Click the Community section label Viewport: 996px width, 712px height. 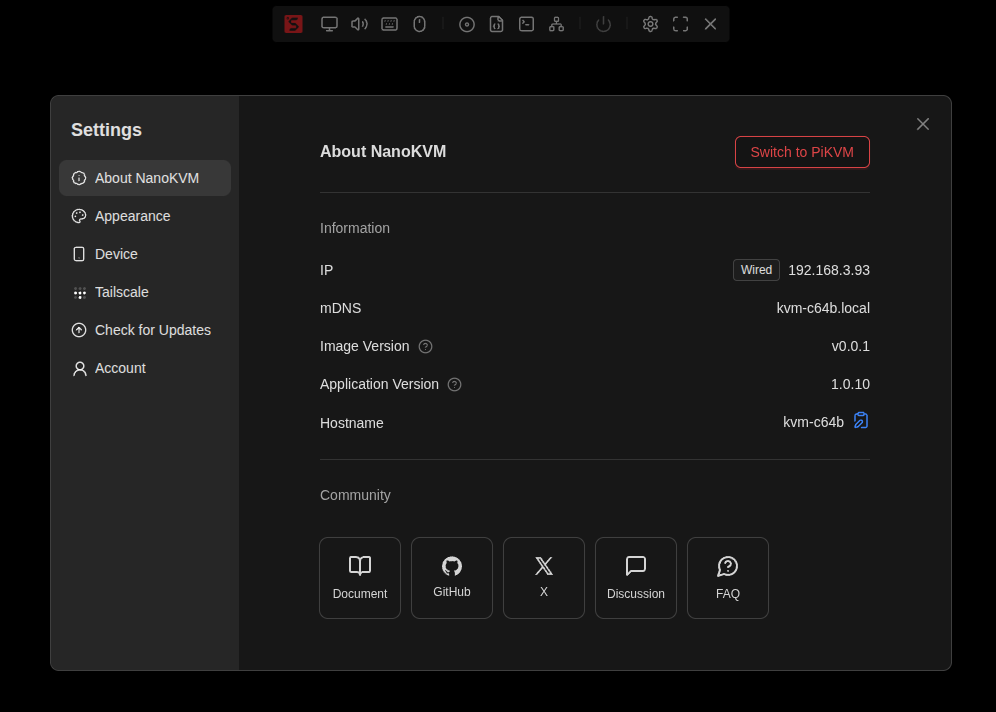click(355, 495)
